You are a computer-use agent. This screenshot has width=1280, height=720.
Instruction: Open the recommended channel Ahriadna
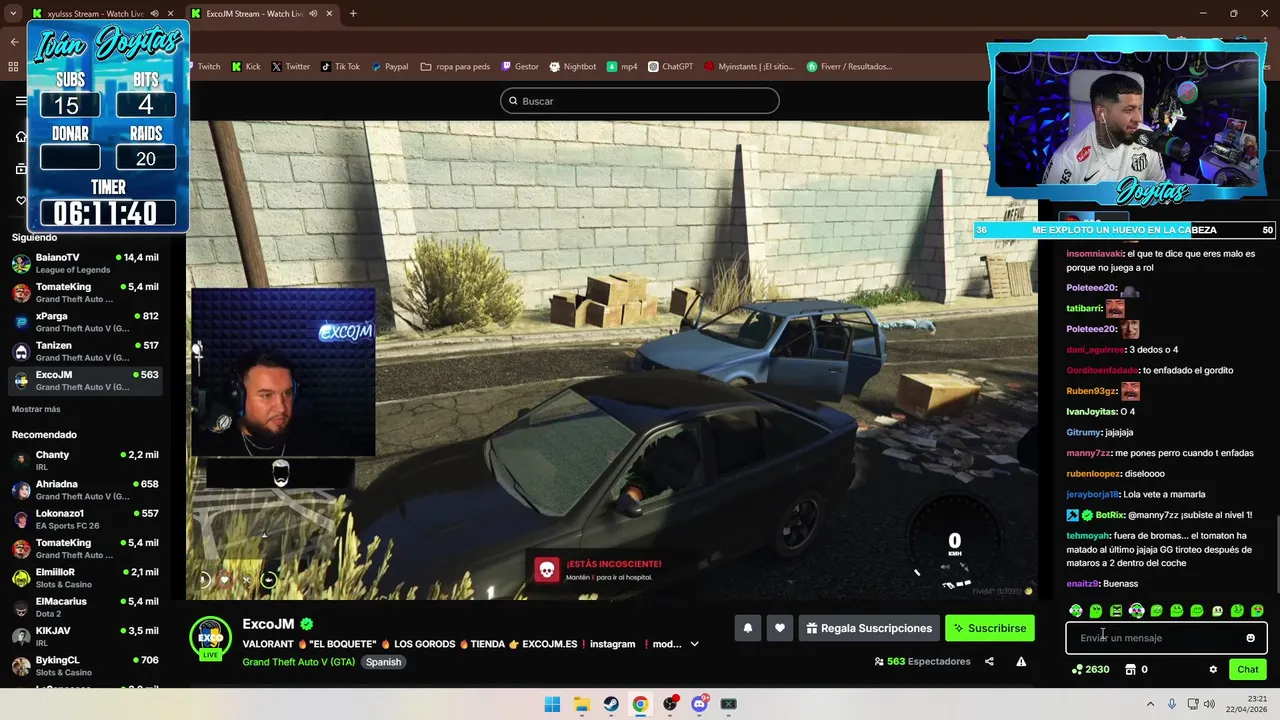tap(85, 490)
